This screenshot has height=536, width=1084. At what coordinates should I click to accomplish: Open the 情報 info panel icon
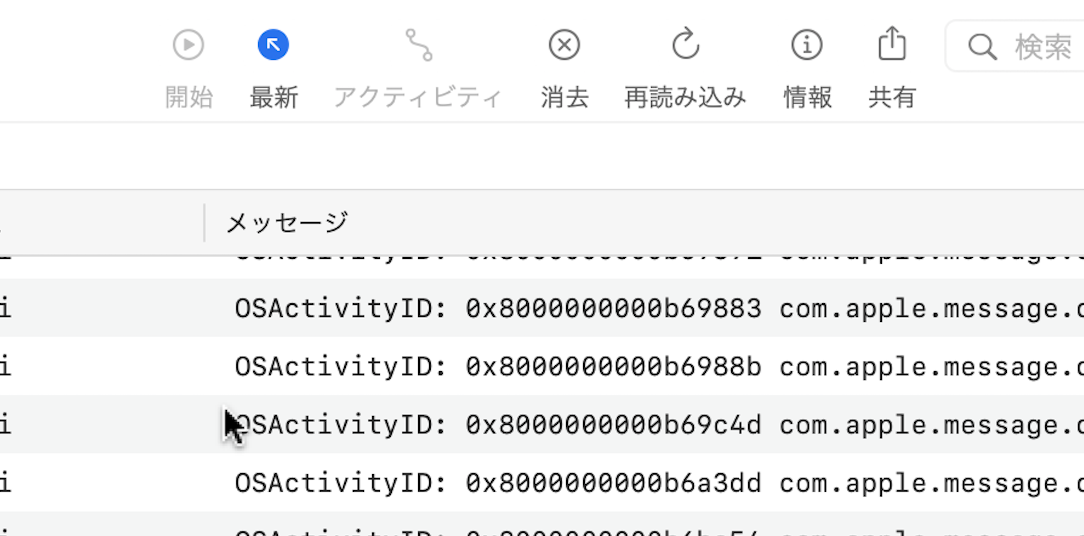coord(807,45)
